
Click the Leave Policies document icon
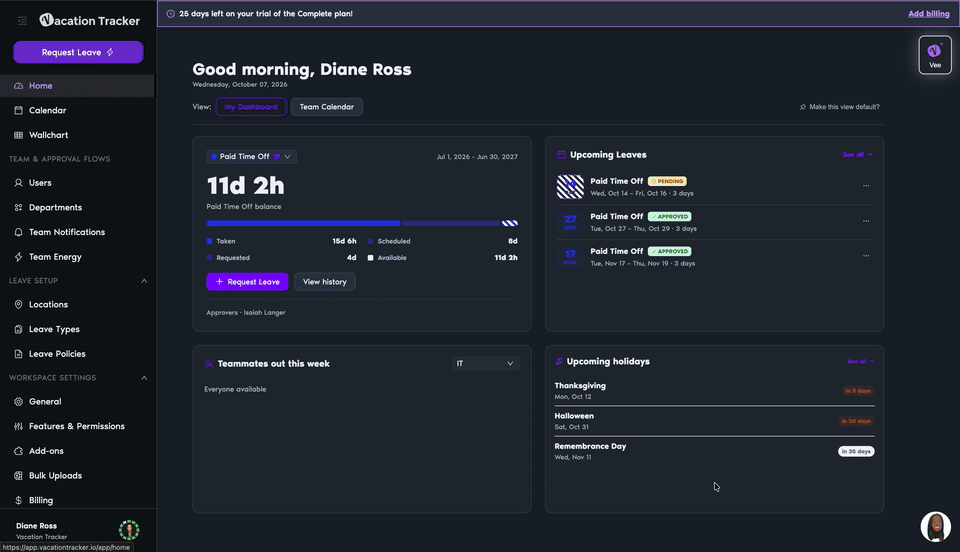click(18, 354)
